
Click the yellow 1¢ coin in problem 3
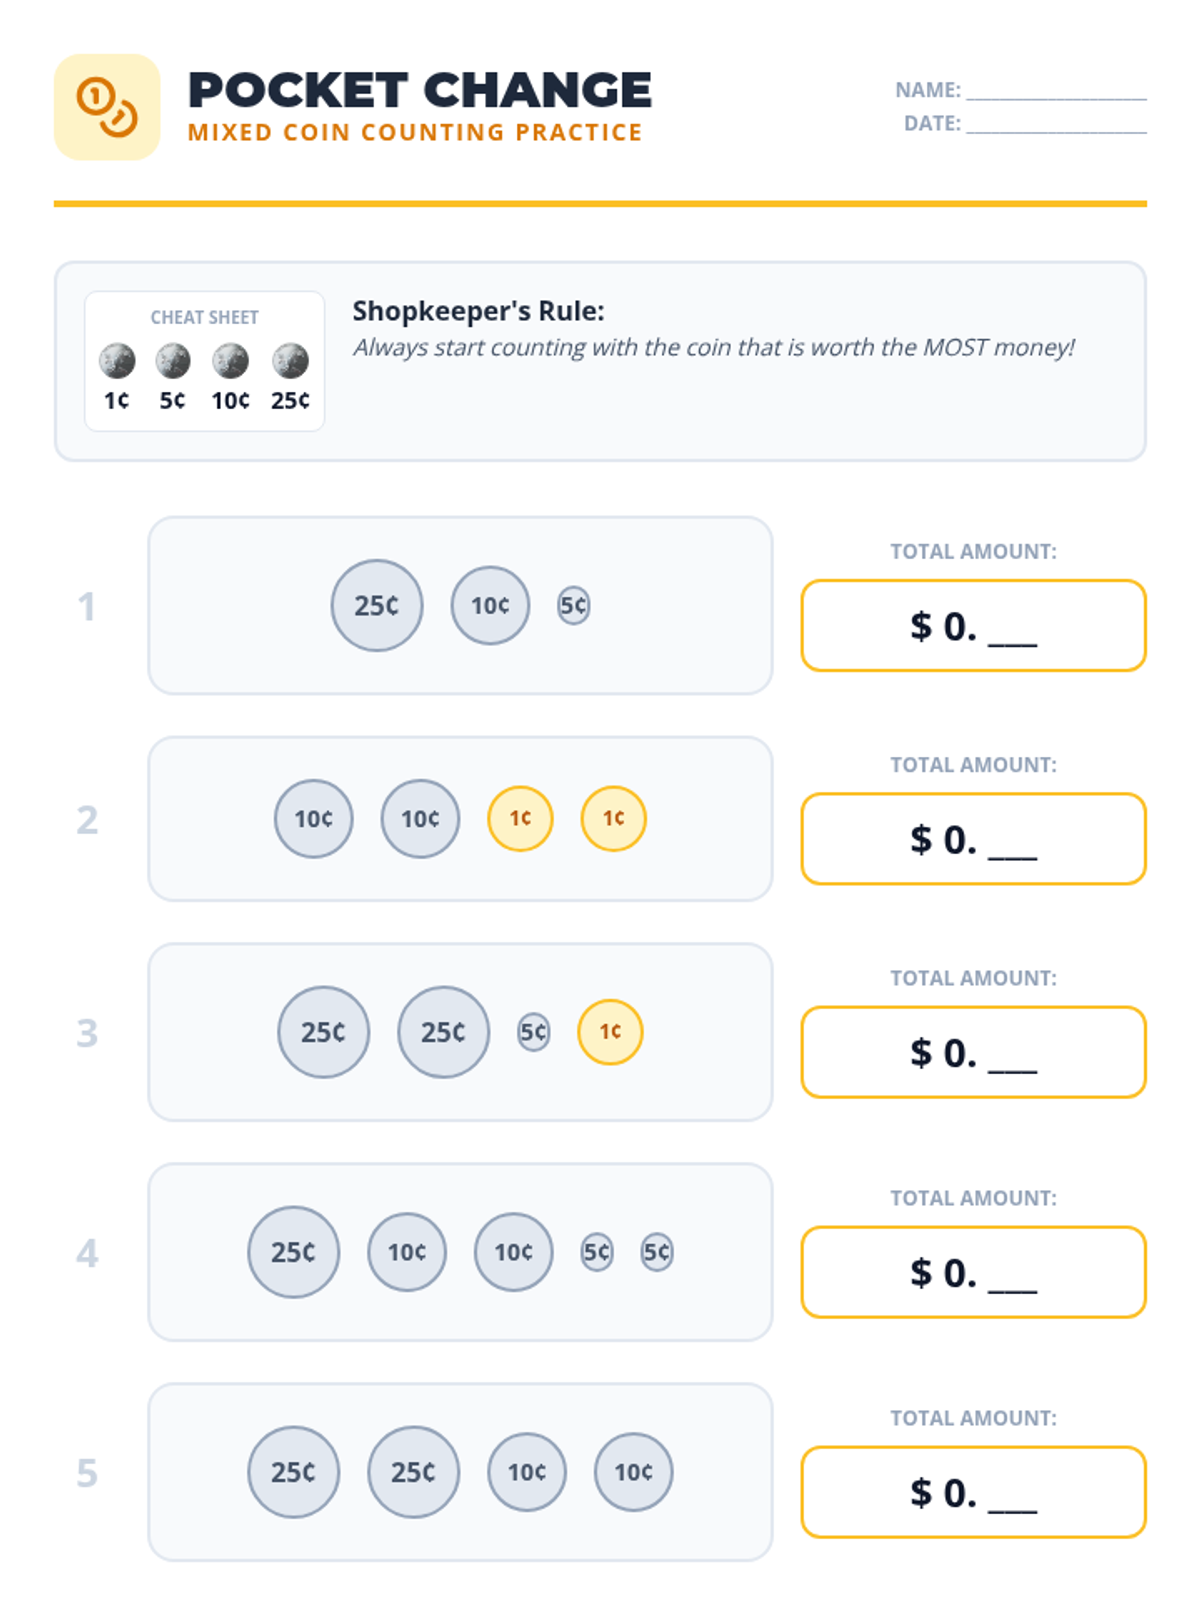[x=610, y=1031]
